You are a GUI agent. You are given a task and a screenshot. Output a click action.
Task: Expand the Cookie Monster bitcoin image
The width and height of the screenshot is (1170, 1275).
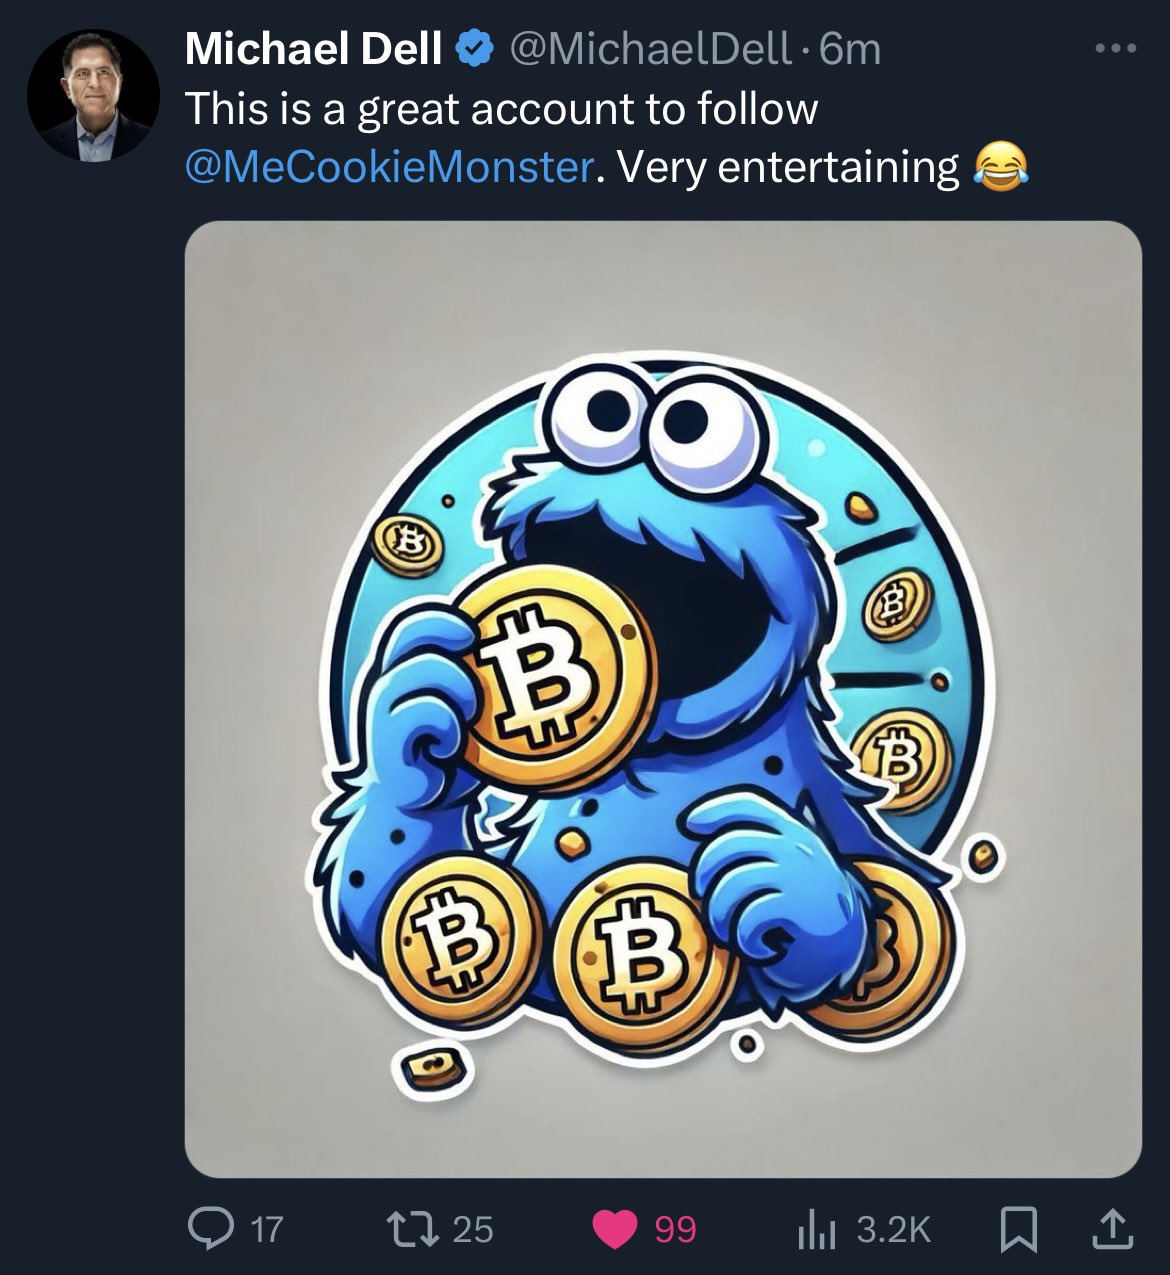[x=663, y=698]
